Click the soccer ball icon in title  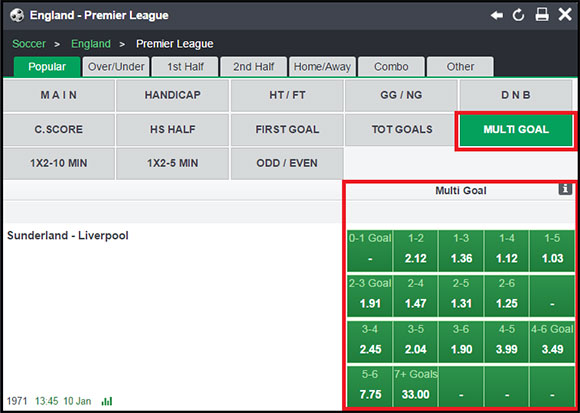click(x=17, y=15)
